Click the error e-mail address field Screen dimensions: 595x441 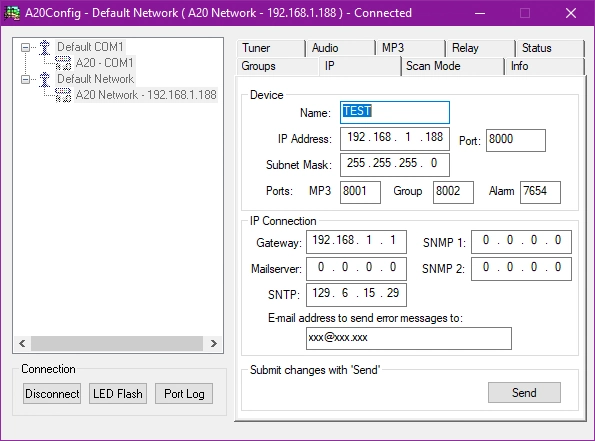(409, 338)
